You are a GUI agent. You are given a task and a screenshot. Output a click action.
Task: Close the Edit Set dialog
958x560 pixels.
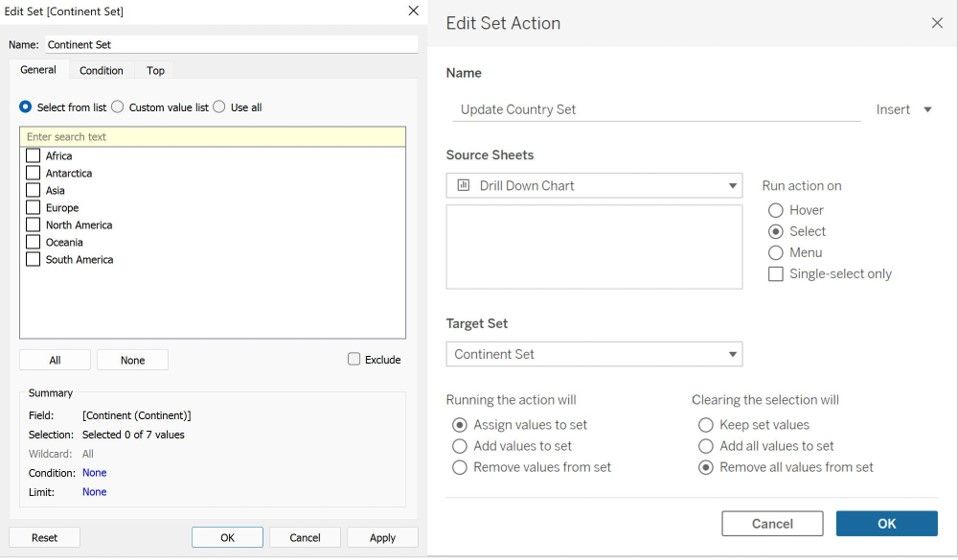click(413, 11)
